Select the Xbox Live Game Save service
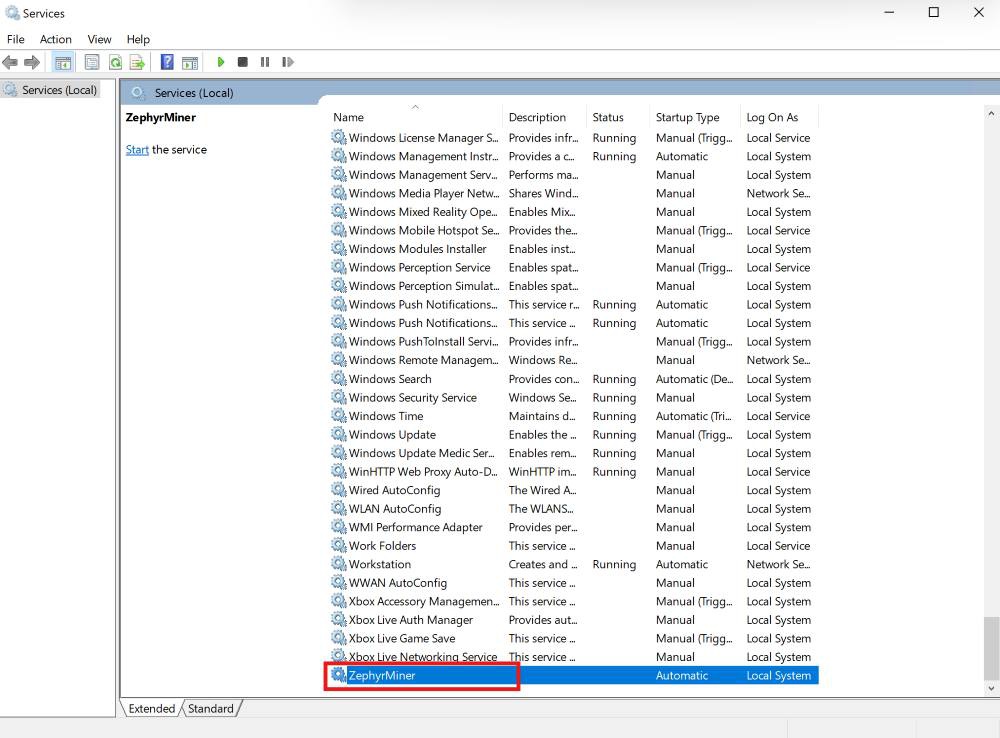This screenshot has height=738, width=1000. coord(573,638)
